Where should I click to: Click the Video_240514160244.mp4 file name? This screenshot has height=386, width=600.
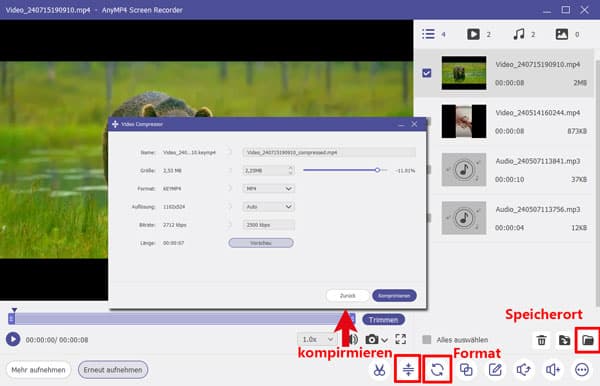(x=538, y=112)
